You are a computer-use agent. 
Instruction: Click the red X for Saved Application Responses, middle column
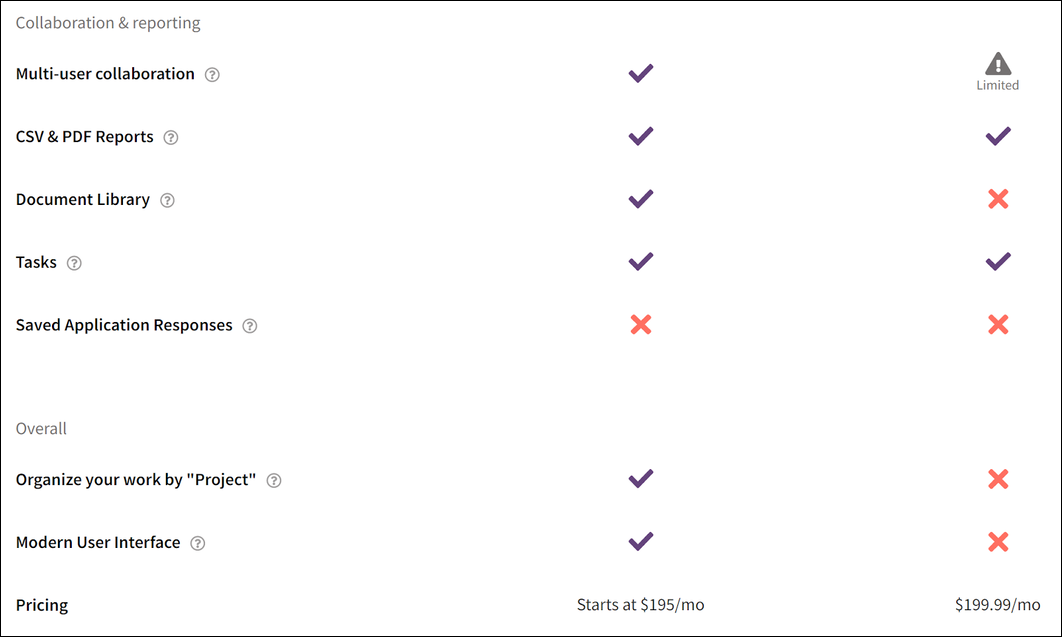[641, 324]
